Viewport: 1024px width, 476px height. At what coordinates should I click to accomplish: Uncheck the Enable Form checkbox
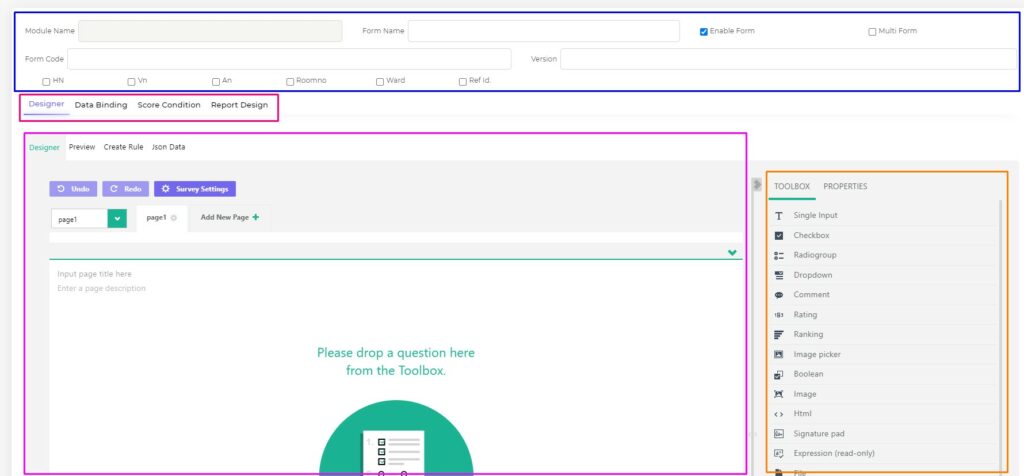704,31
